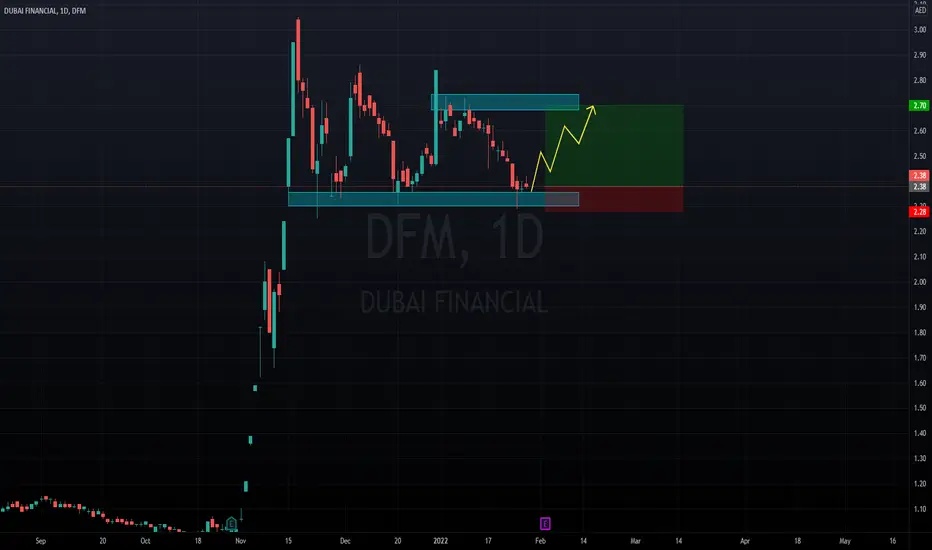Click the 1.60 price axis label
Image resolution: width=932 pixels, height=550 pixels.
(920, 384)
